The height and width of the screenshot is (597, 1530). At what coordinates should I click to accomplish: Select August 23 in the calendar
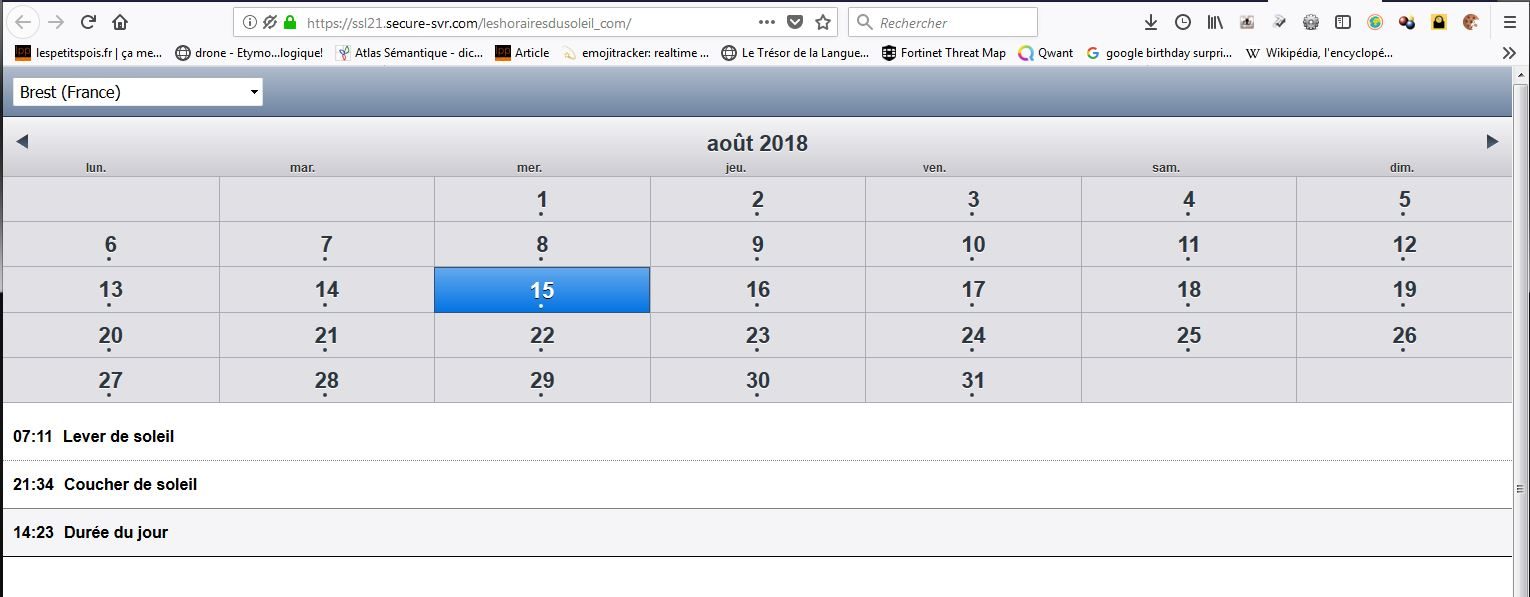[757, 335]
